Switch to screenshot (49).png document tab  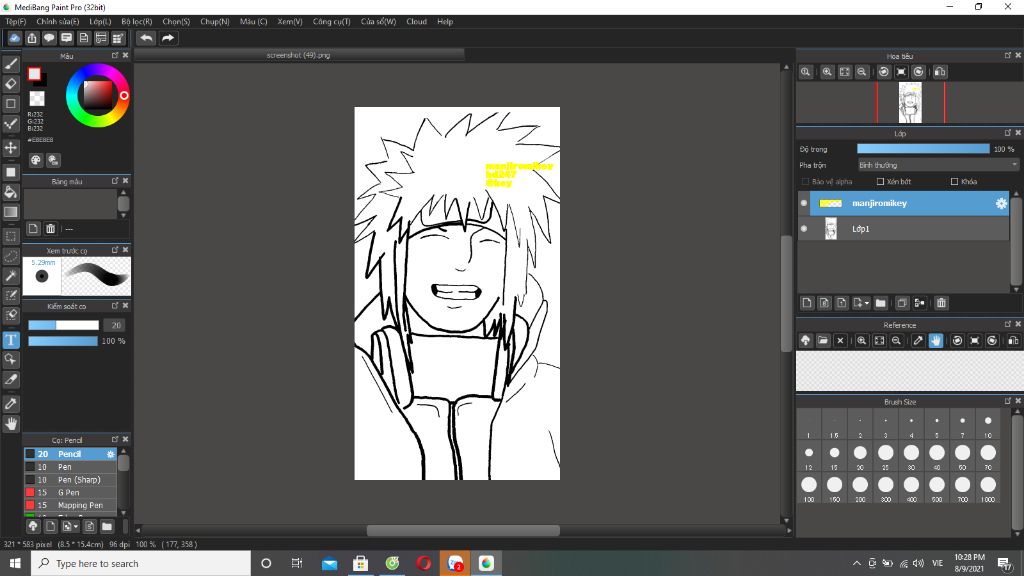coord(298,56)
